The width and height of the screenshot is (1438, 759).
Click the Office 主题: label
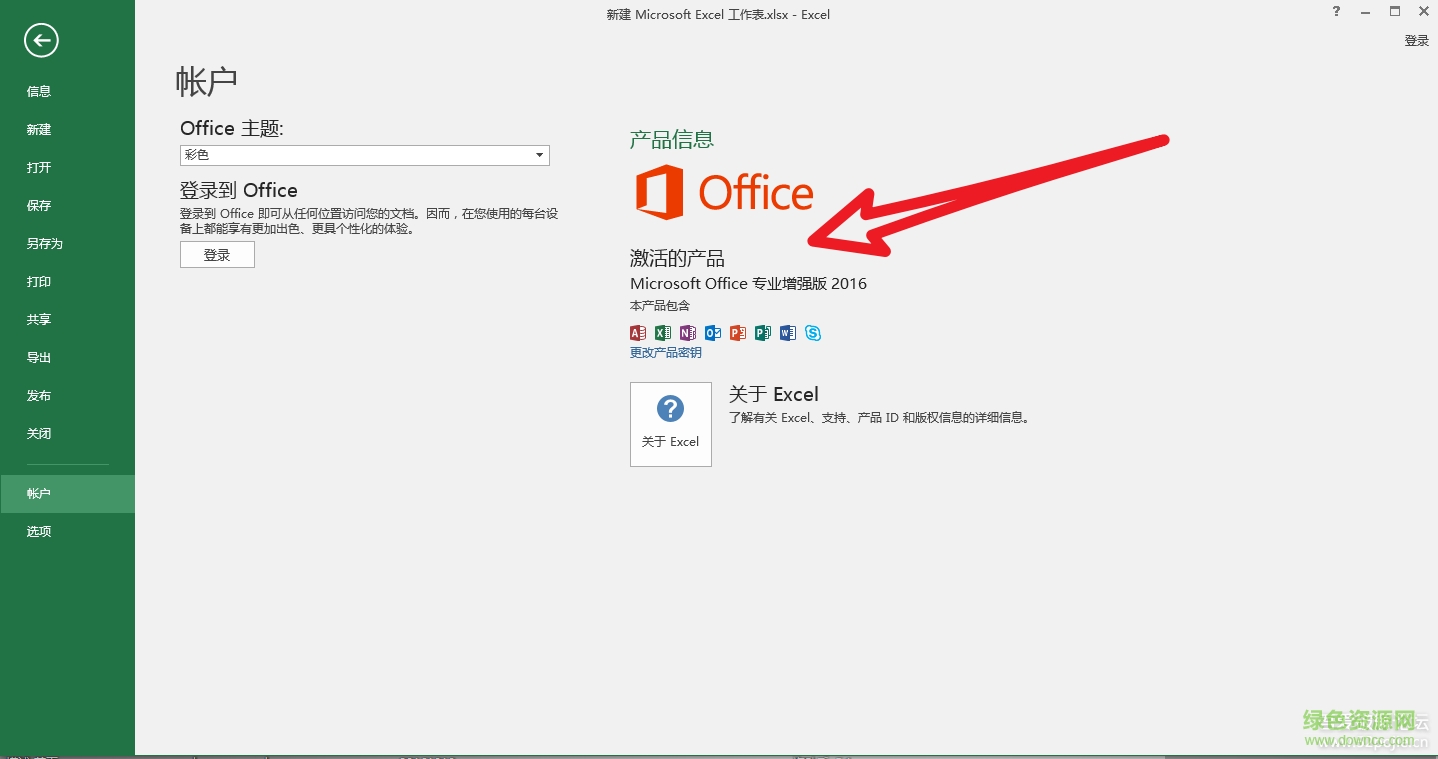point(232,128)
